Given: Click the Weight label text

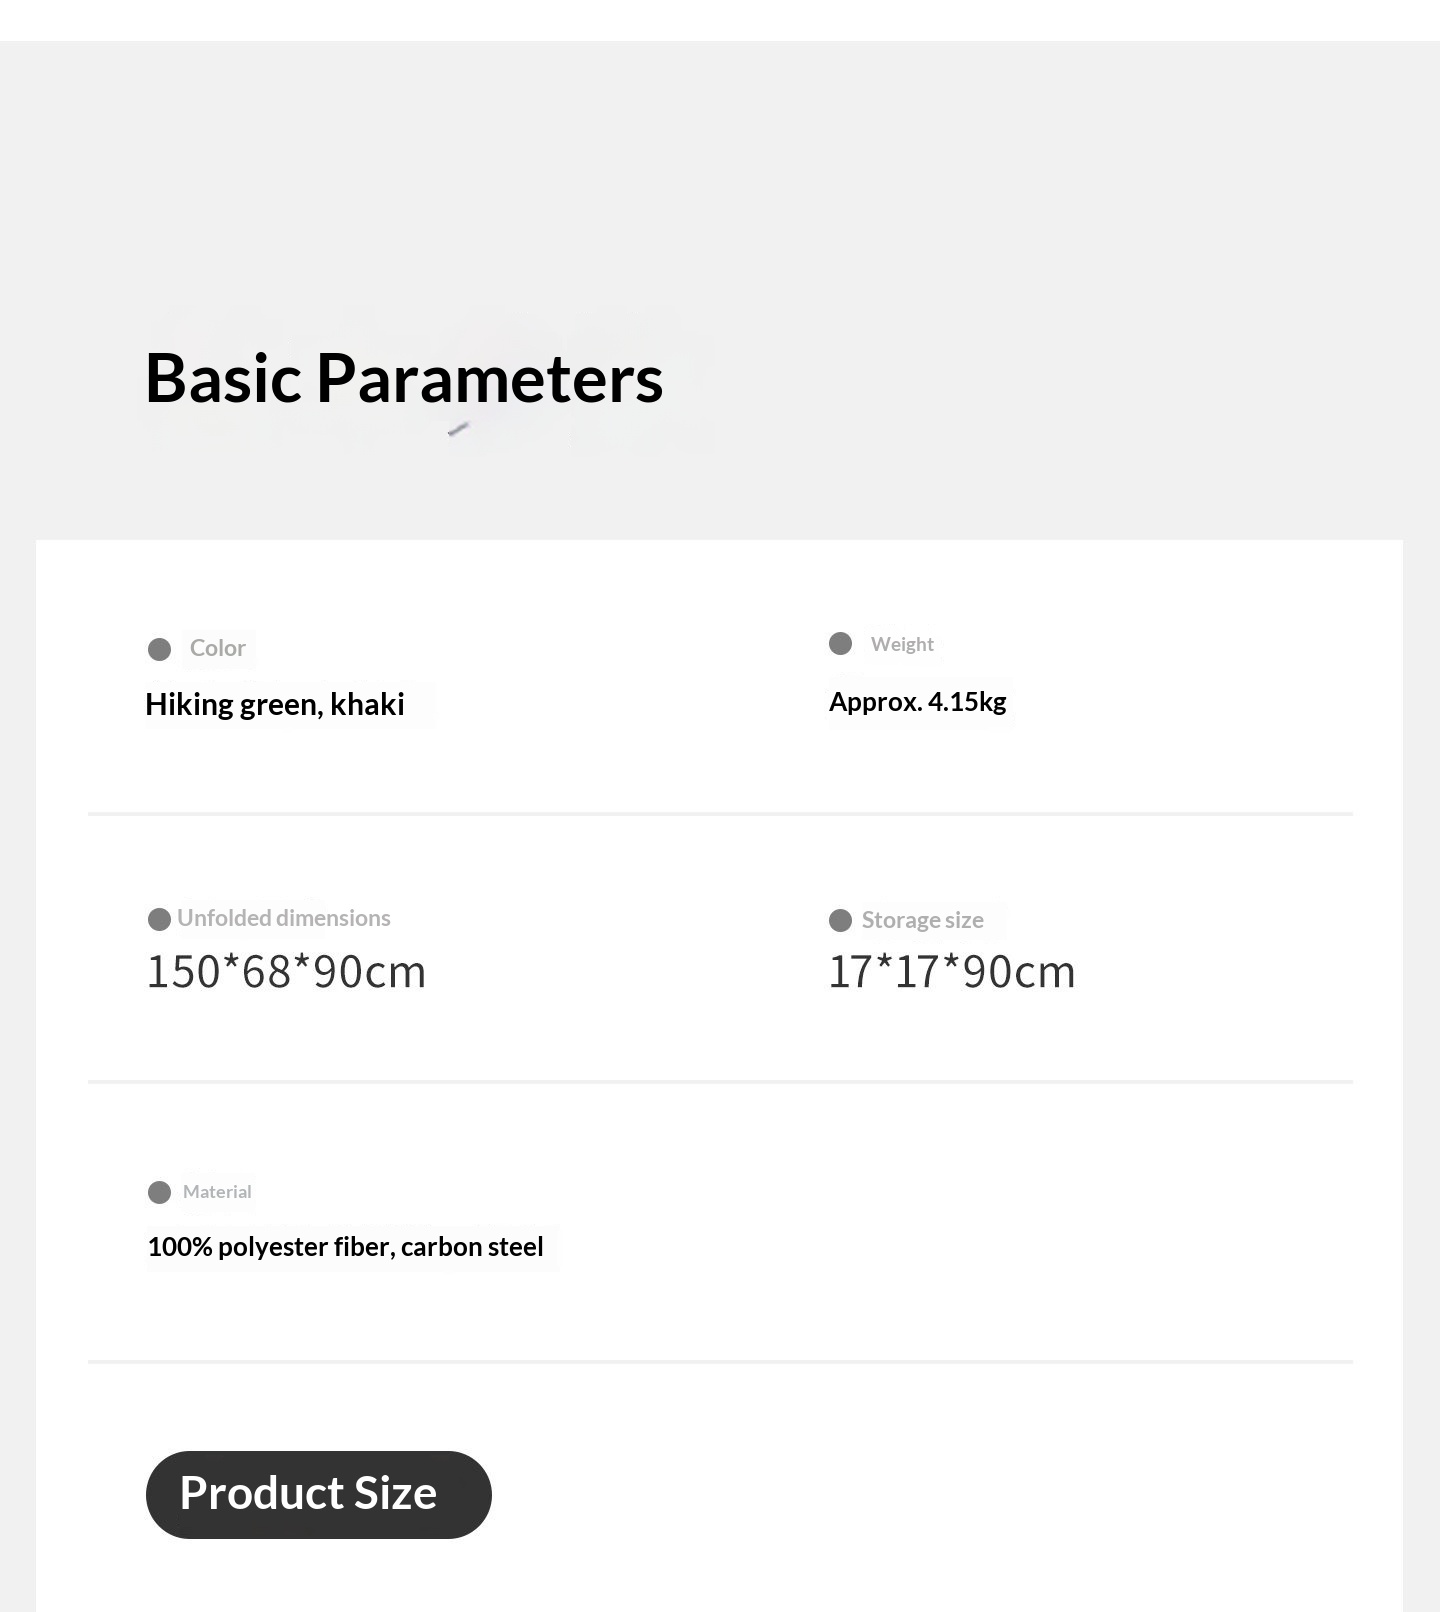Looking at the screenshot, I should coord(901,645).
